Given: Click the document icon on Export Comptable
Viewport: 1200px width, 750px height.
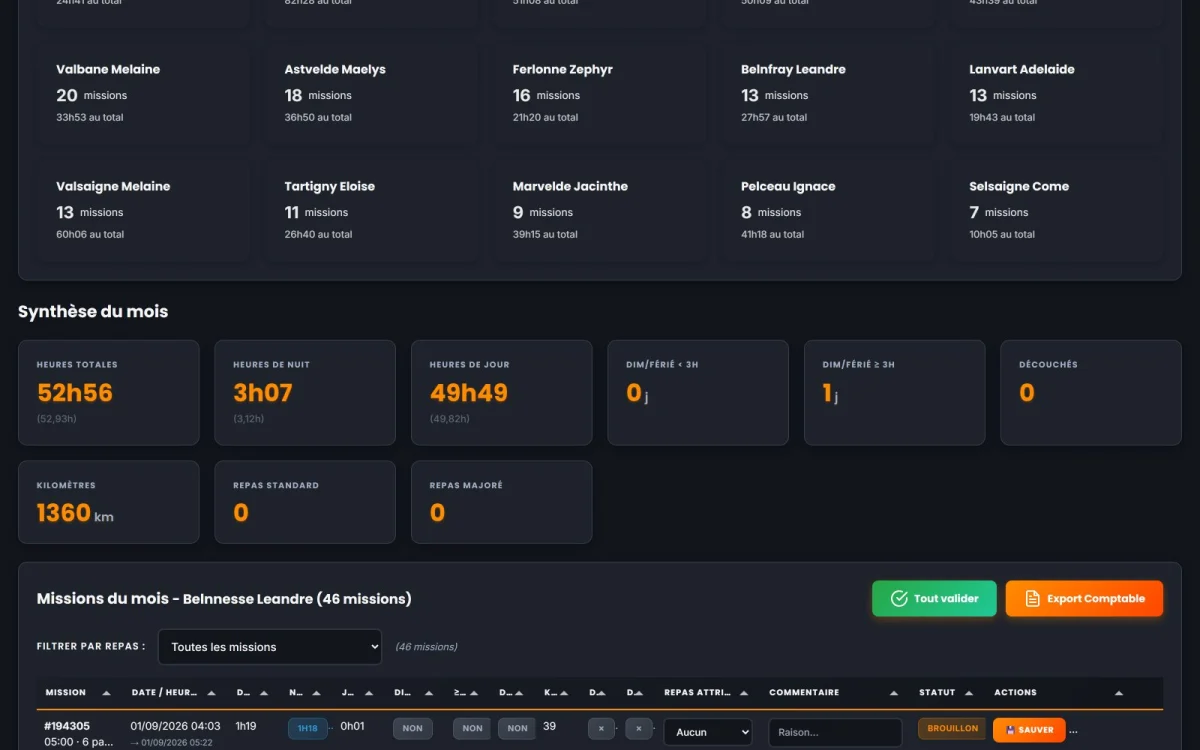Looking at the screenshot, I should (x=1033, y=598).
